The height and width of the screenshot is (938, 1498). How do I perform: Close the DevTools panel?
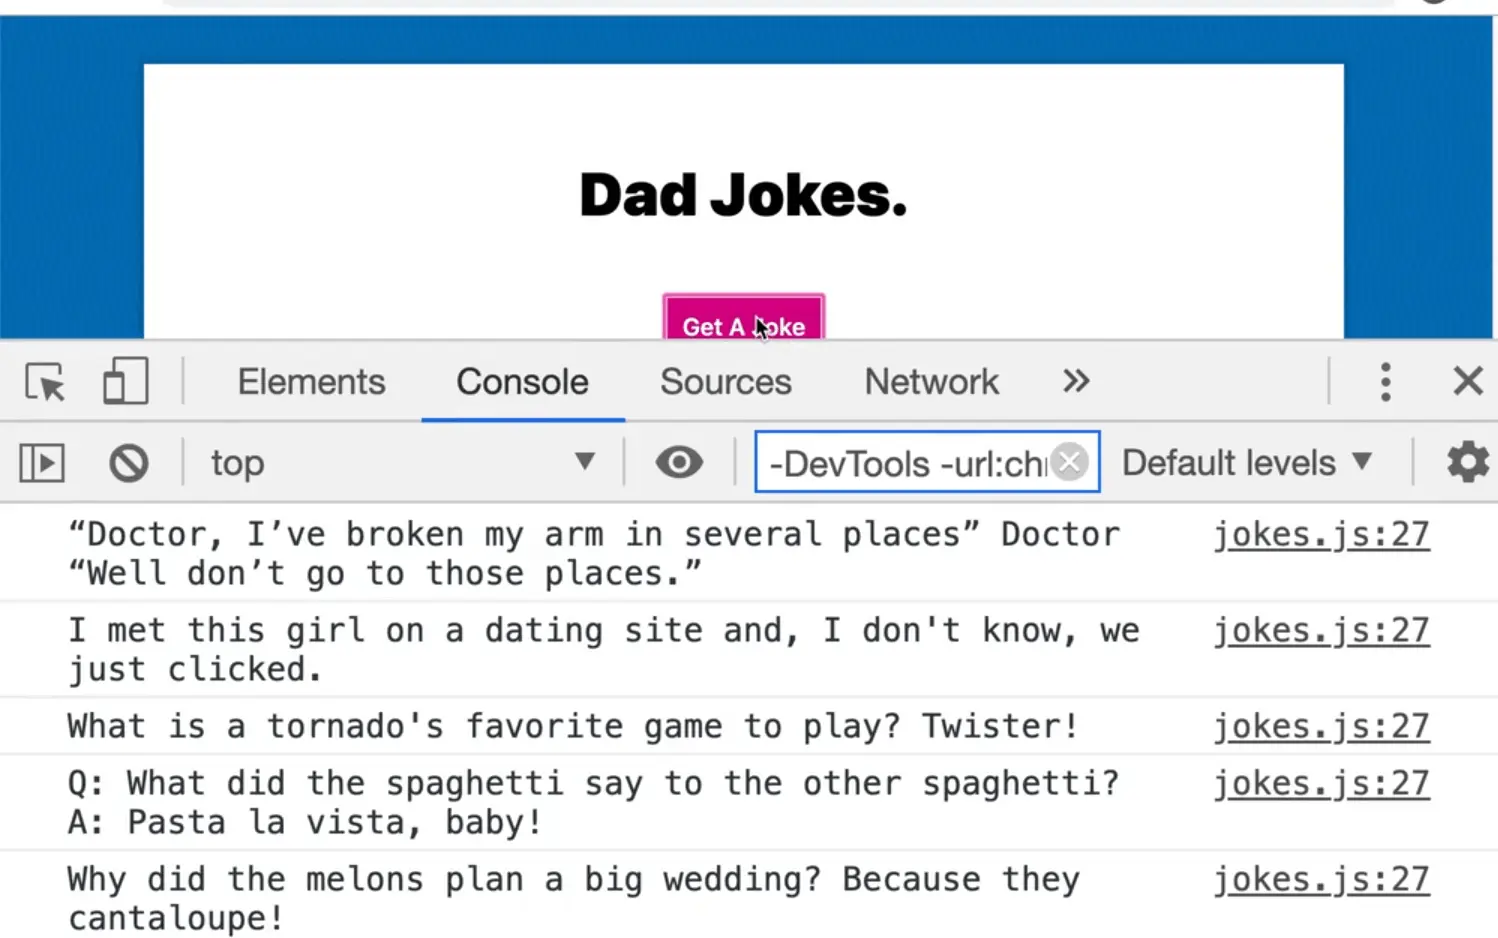(x=1467, y=381)
